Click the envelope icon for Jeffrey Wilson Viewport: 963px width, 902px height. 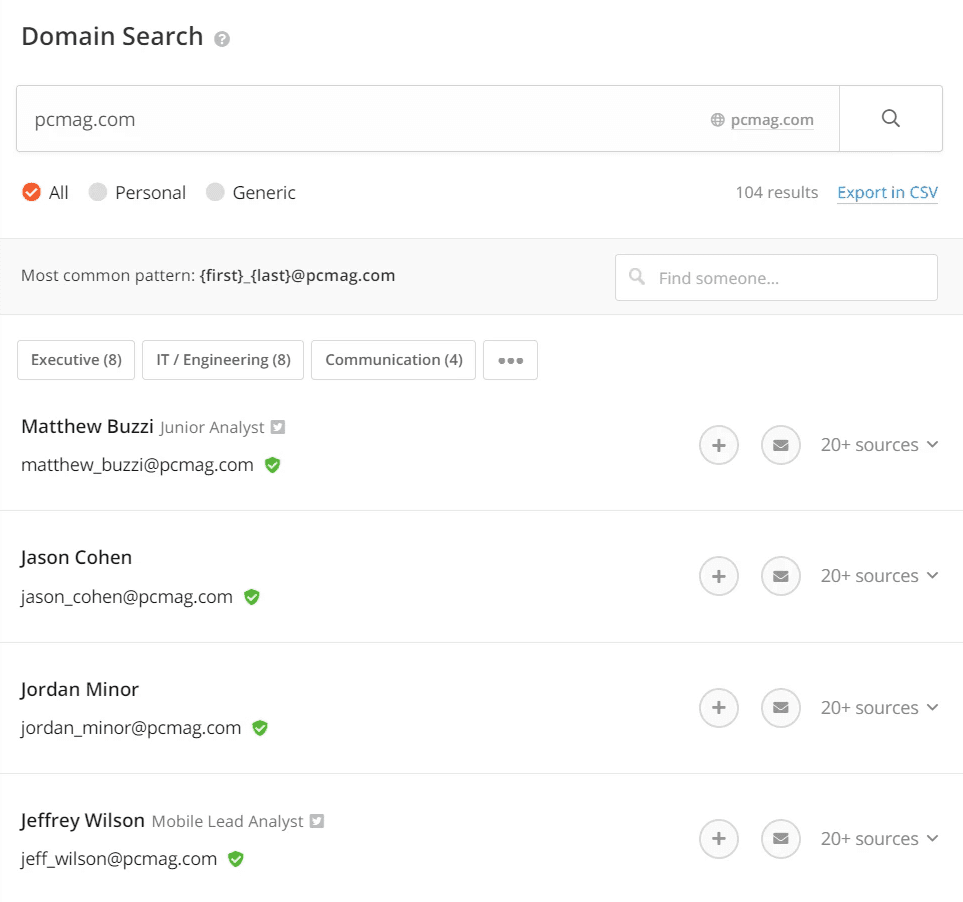point(780,839)
